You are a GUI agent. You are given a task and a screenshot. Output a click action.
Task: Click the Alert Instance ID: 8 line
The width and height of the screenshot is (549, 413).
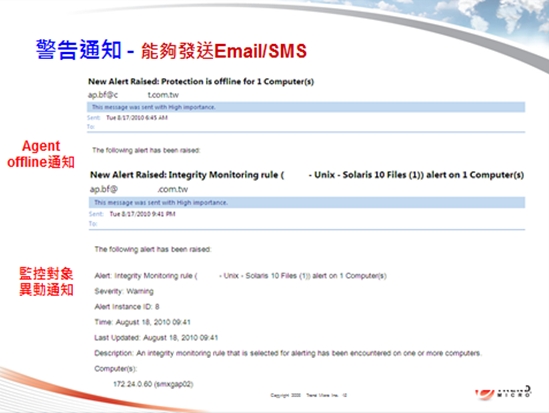[x=127, y=307]
